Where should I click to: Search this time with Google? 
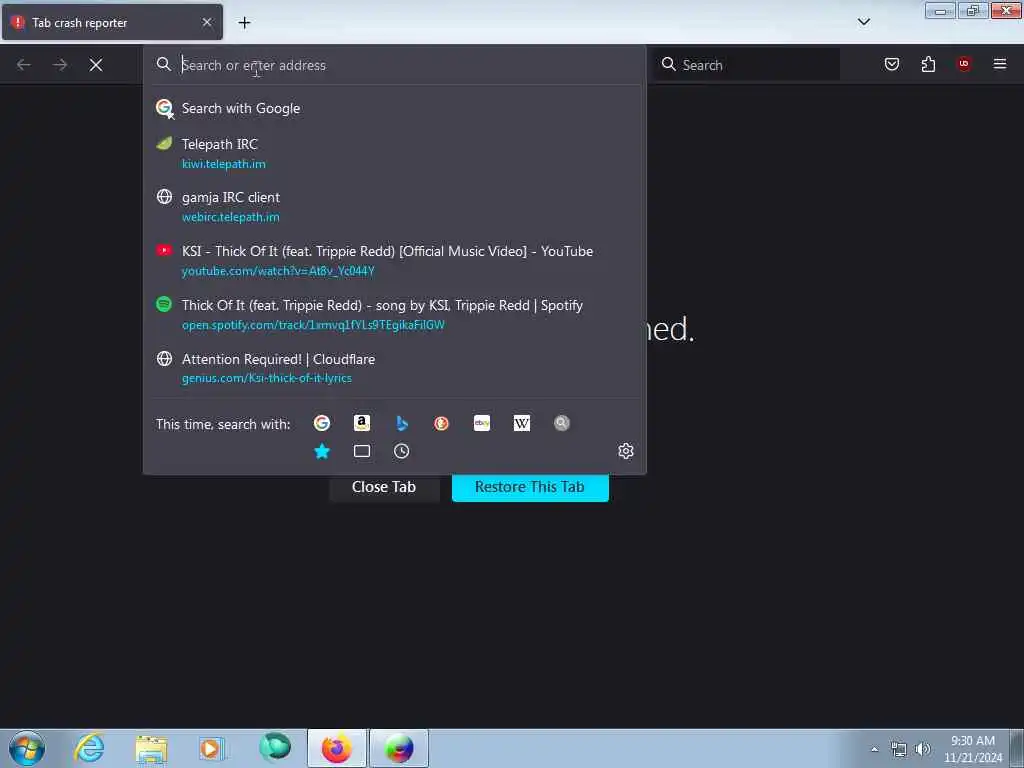click(322, 423)
